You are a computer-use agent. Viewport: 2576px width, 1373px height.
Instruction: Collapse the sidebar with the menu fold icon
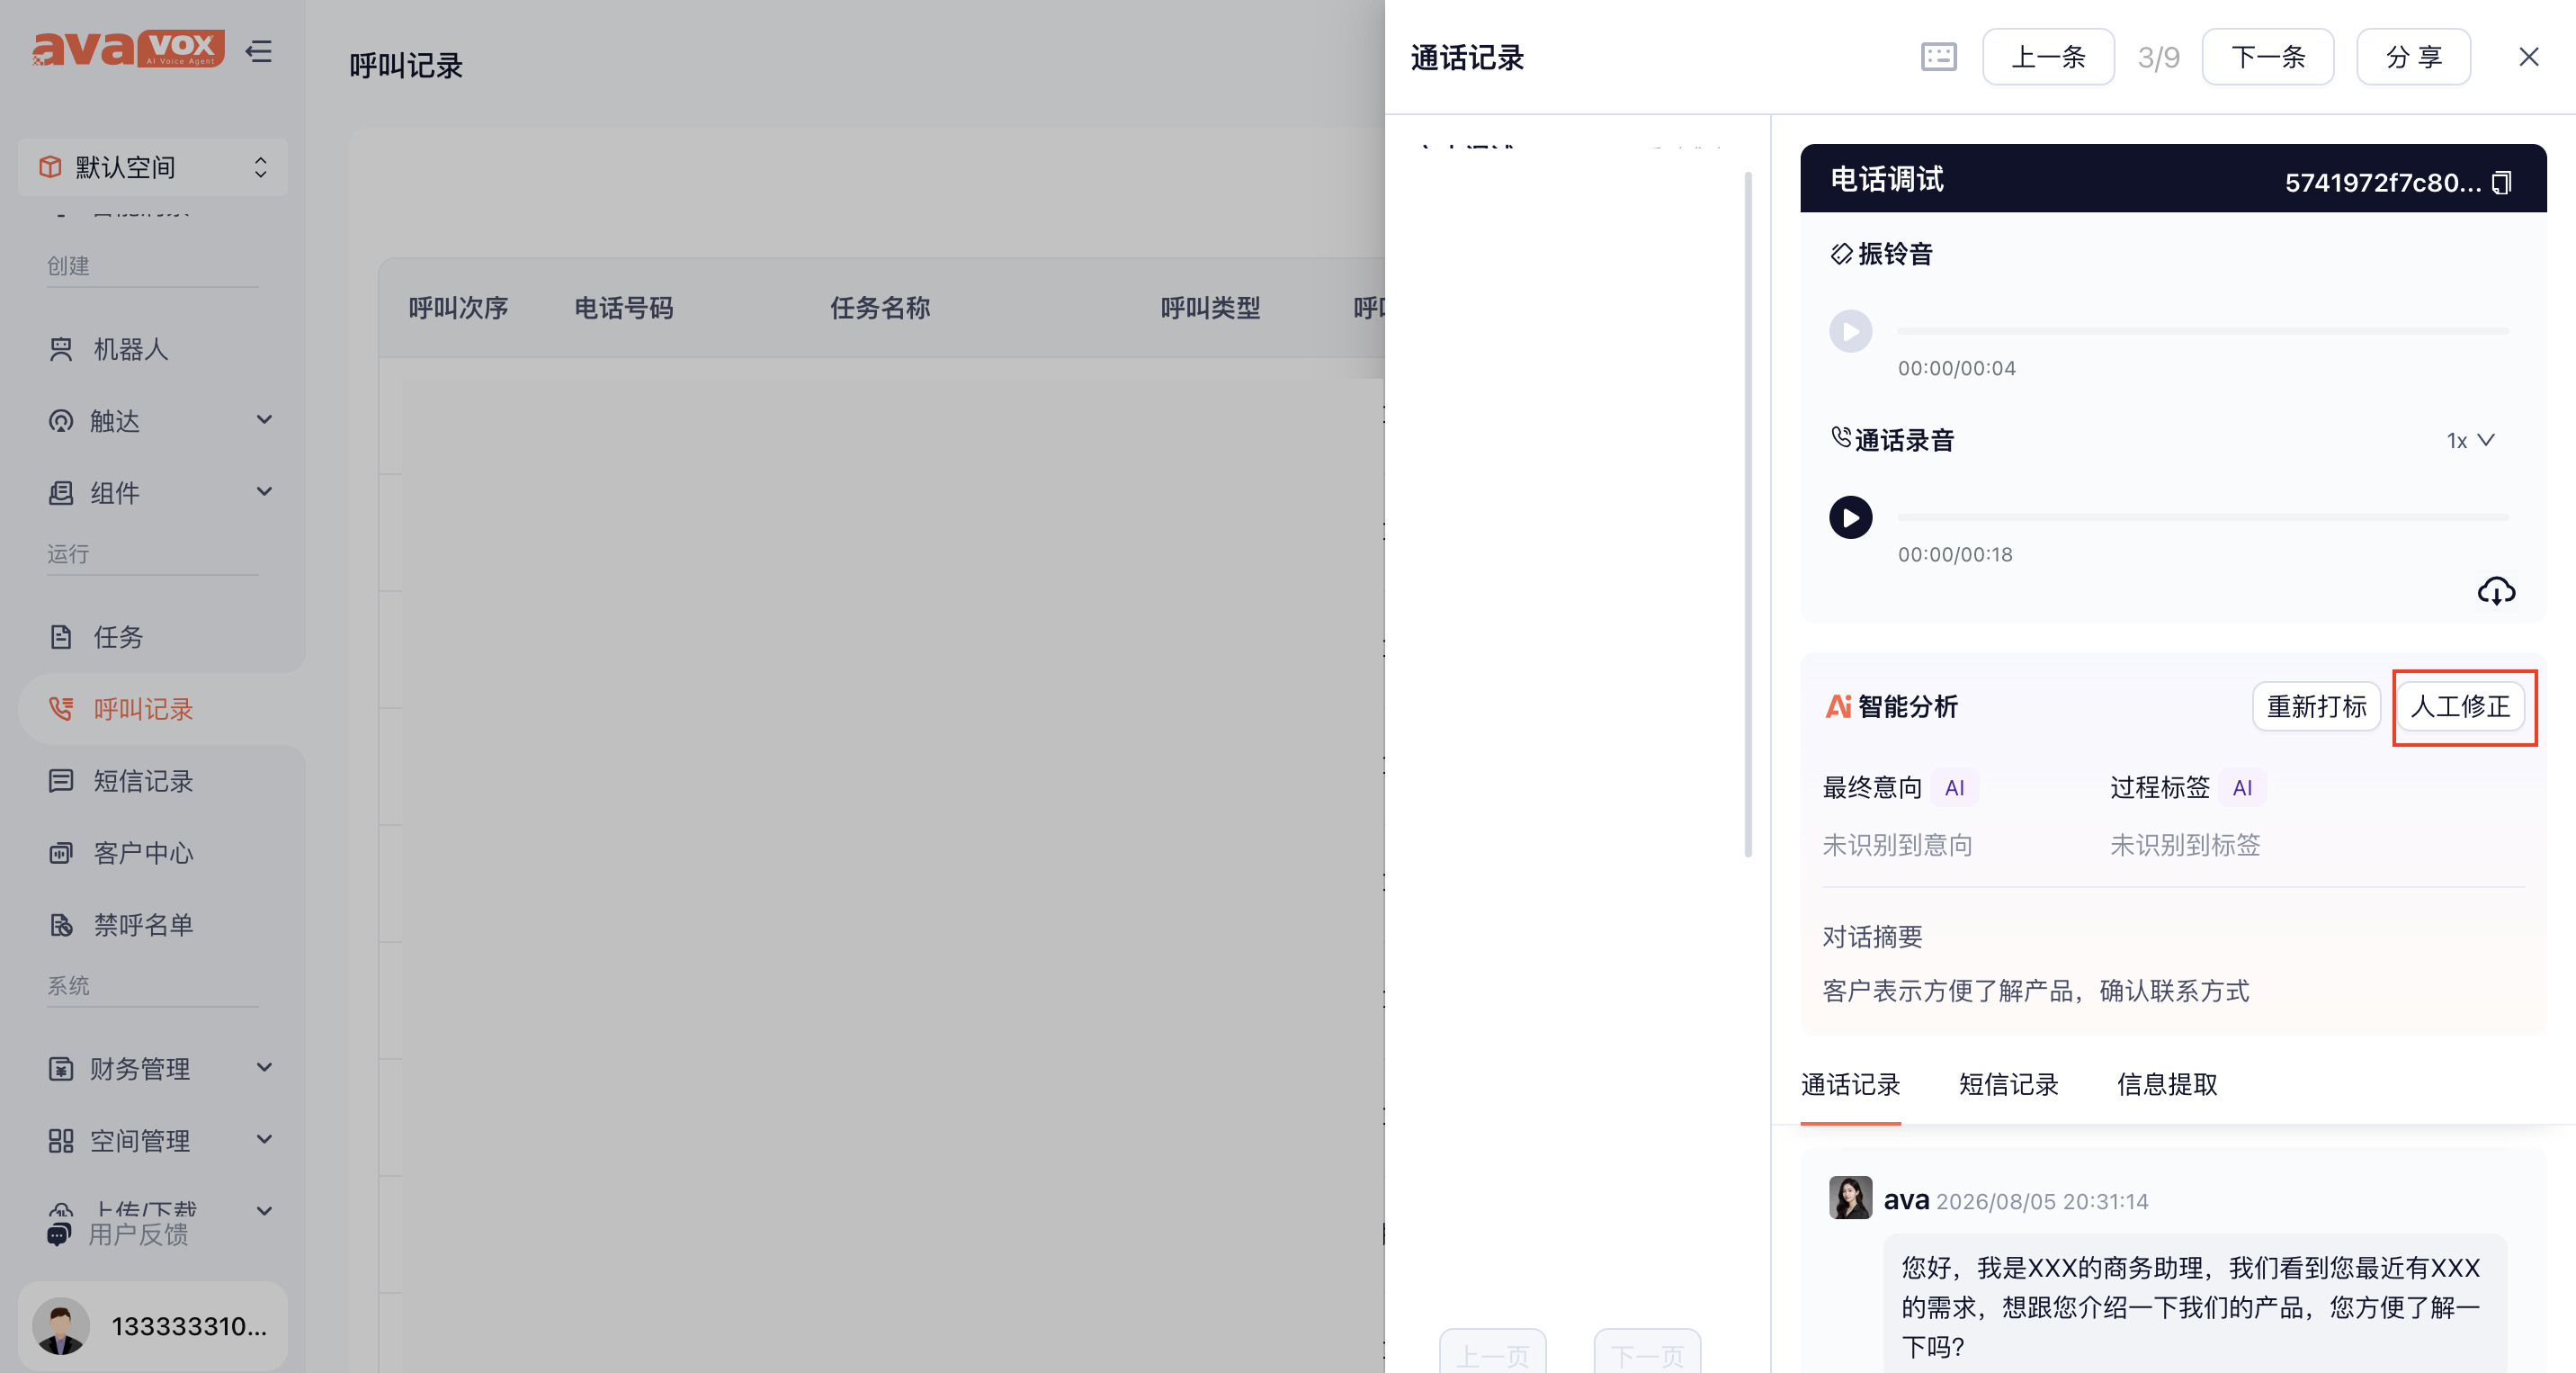point(259,51)
